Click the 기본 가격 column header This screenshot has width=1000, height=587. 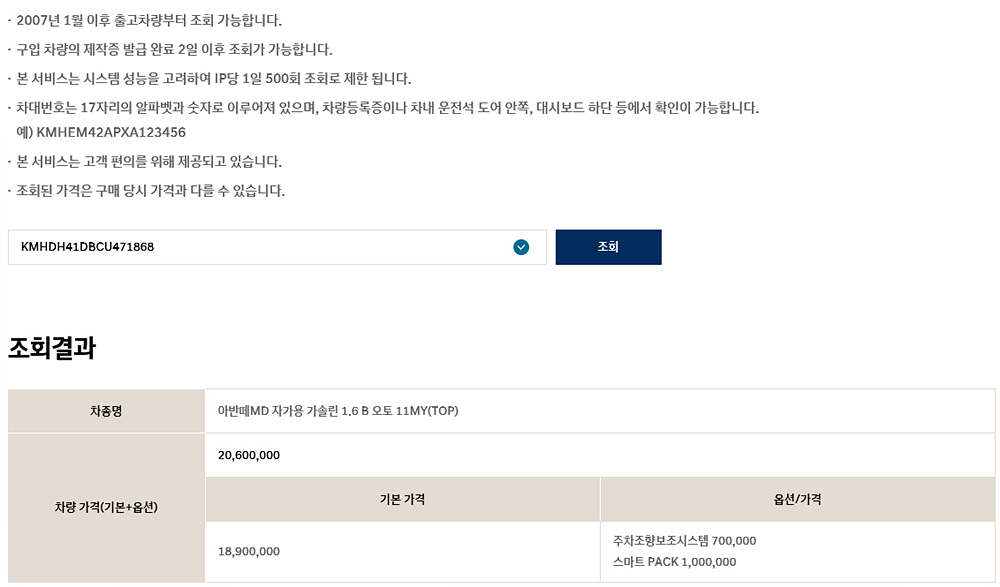(402, 500)
